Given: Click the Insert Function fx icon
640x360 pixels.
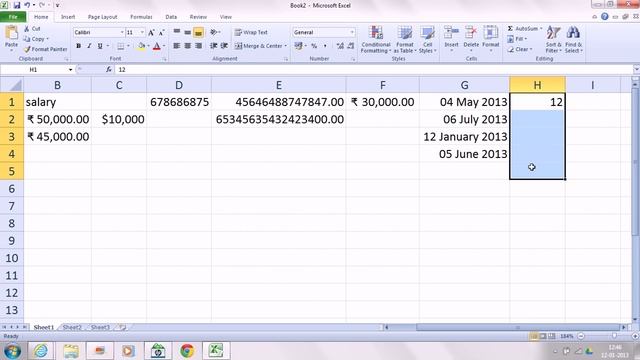Looking at the screenshot, I should 109,70.
